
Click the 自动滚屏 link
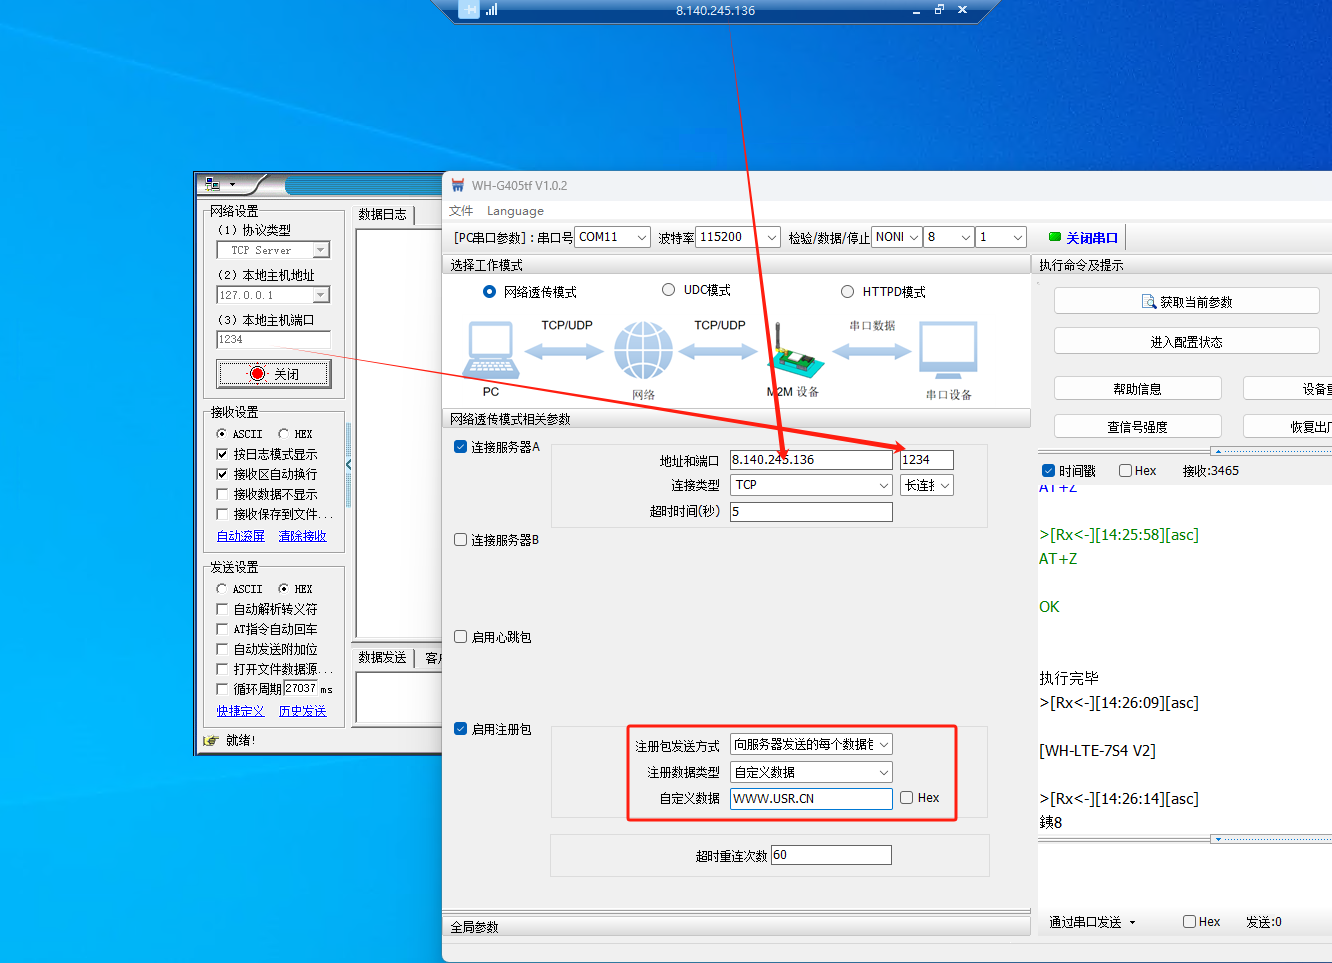point(241,536)
